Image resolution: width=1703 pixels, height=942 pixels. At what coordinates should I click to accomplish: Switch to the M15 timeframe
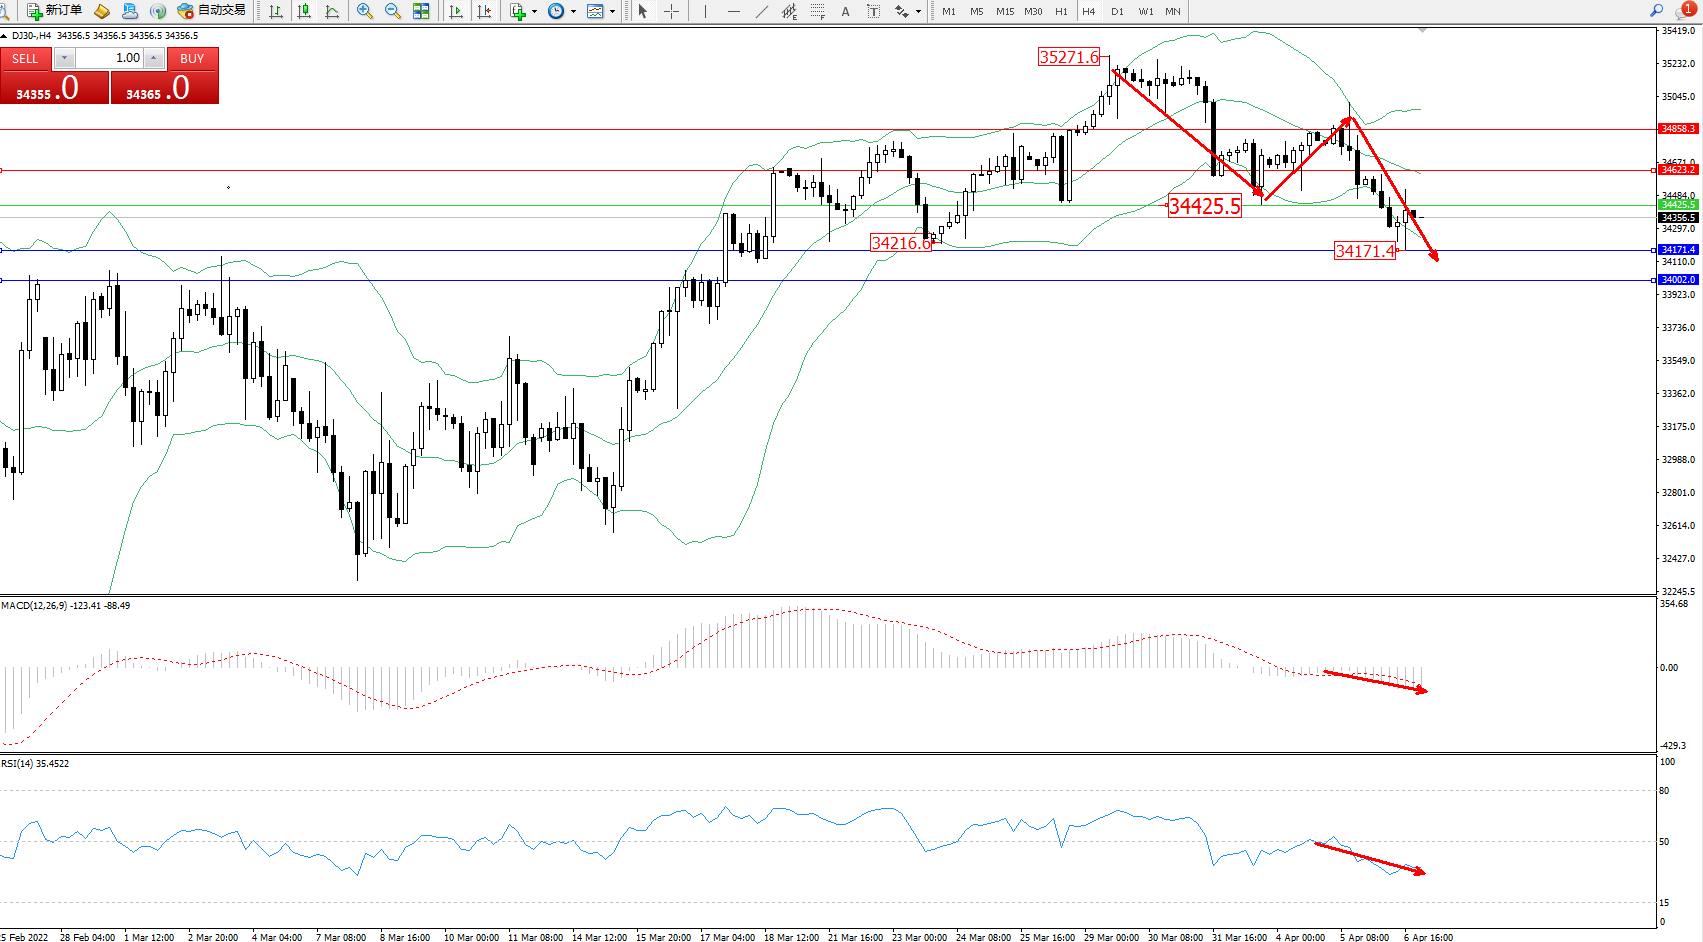click(x=1004, y=11)
